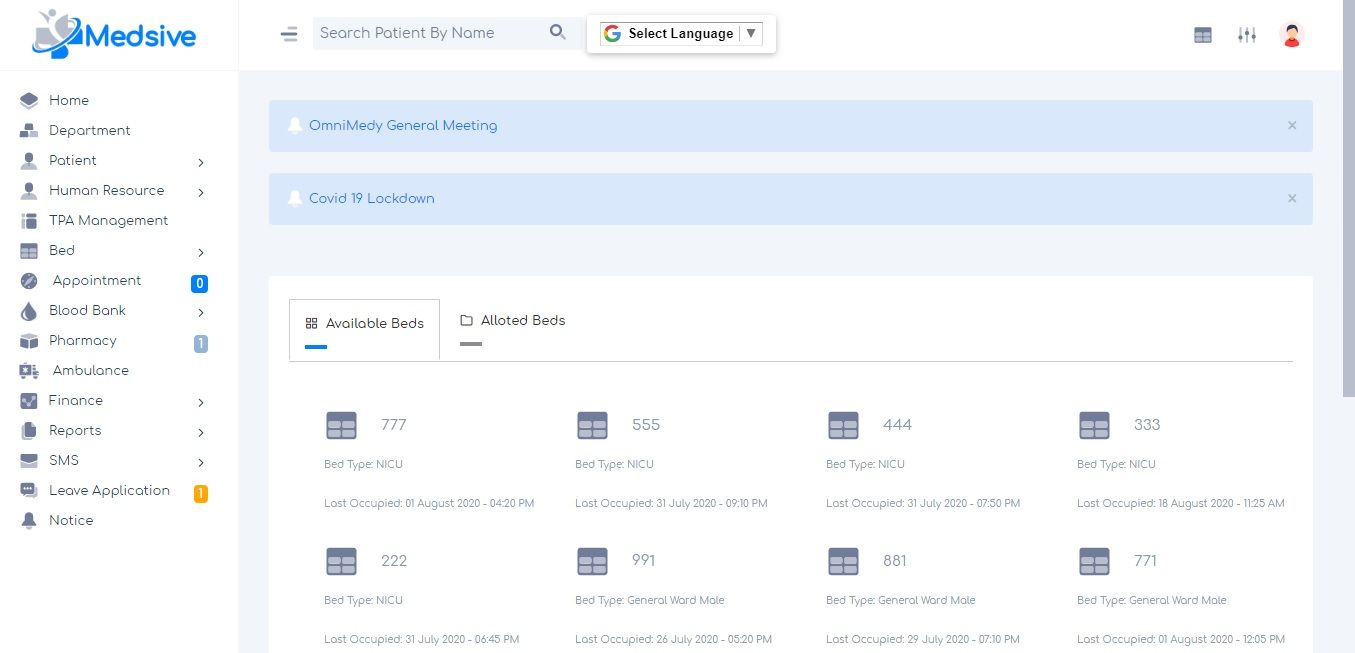
Task: Dismiss the OmniMedy General Meeting notice
Action: [x=1292, y=126]
